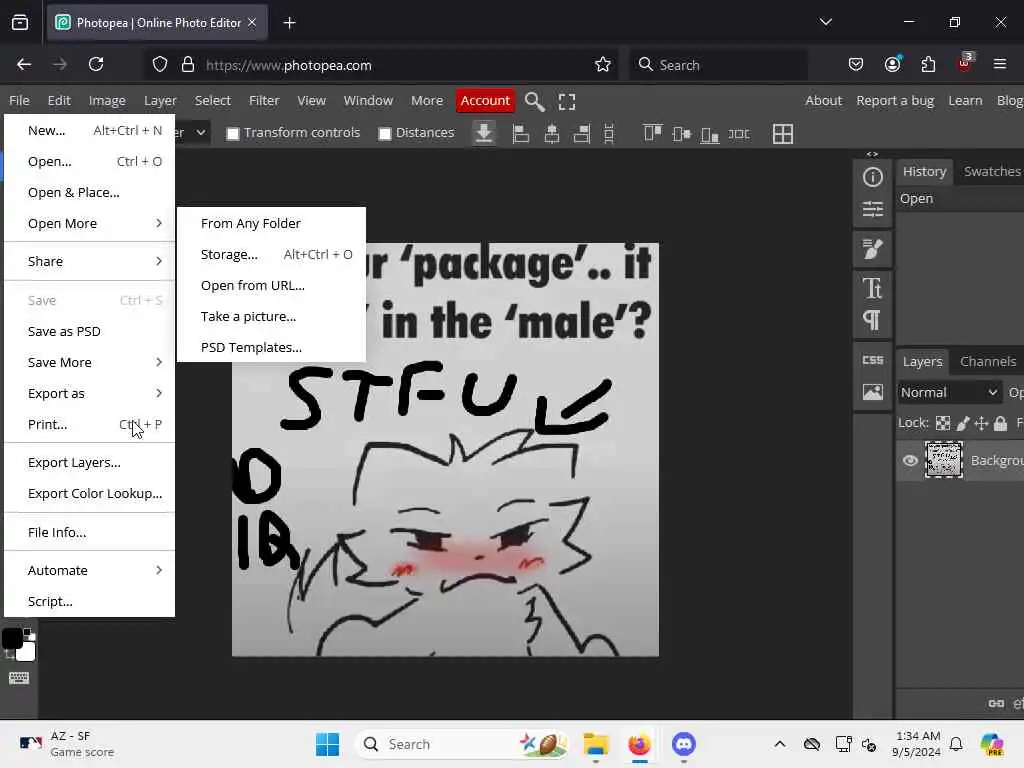Image resolution: width=1024 pixels, height=768 pixels.
Task: Distribute horizontal spacing icon
Action: 739,134
